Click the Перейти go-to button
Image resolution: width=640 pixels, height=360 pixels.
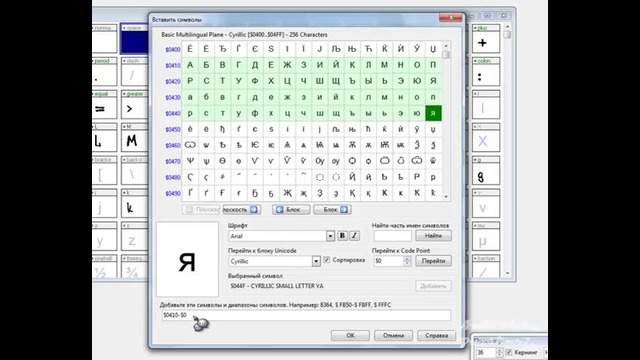coord(433,261)
